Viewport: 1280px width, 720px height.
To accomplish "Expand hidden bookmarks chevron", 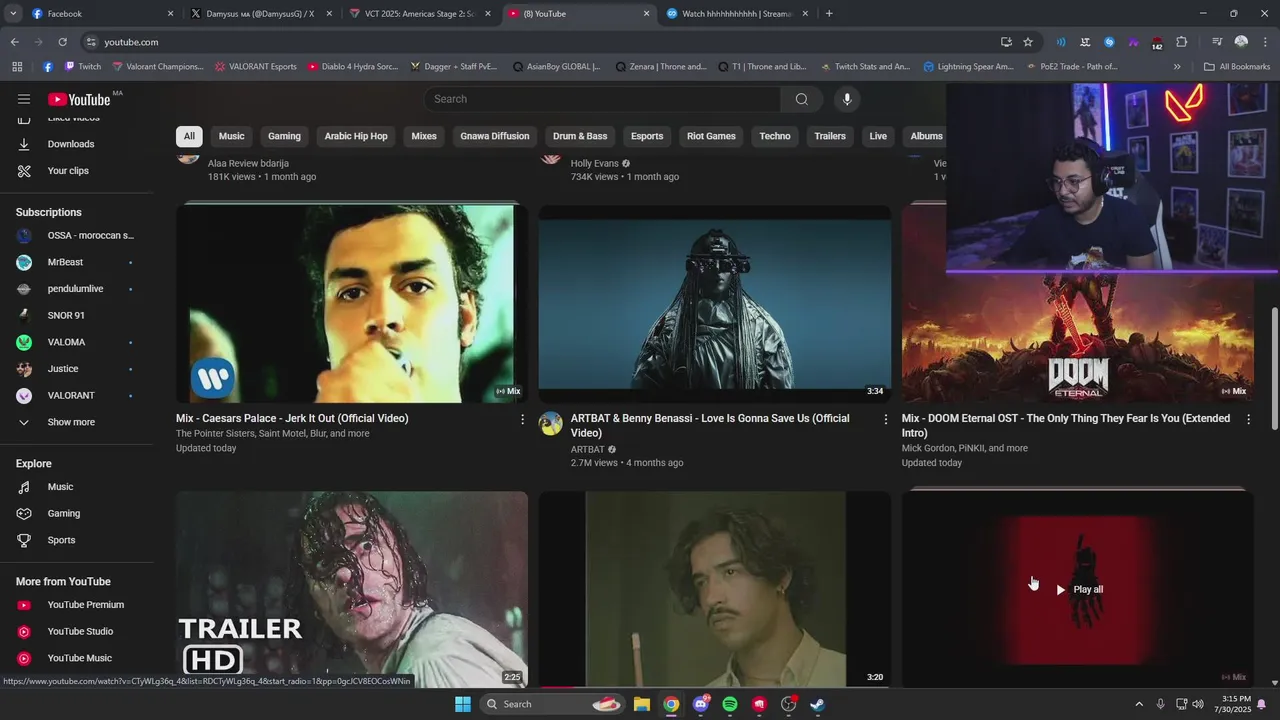I will click(x=1177, y=67).
